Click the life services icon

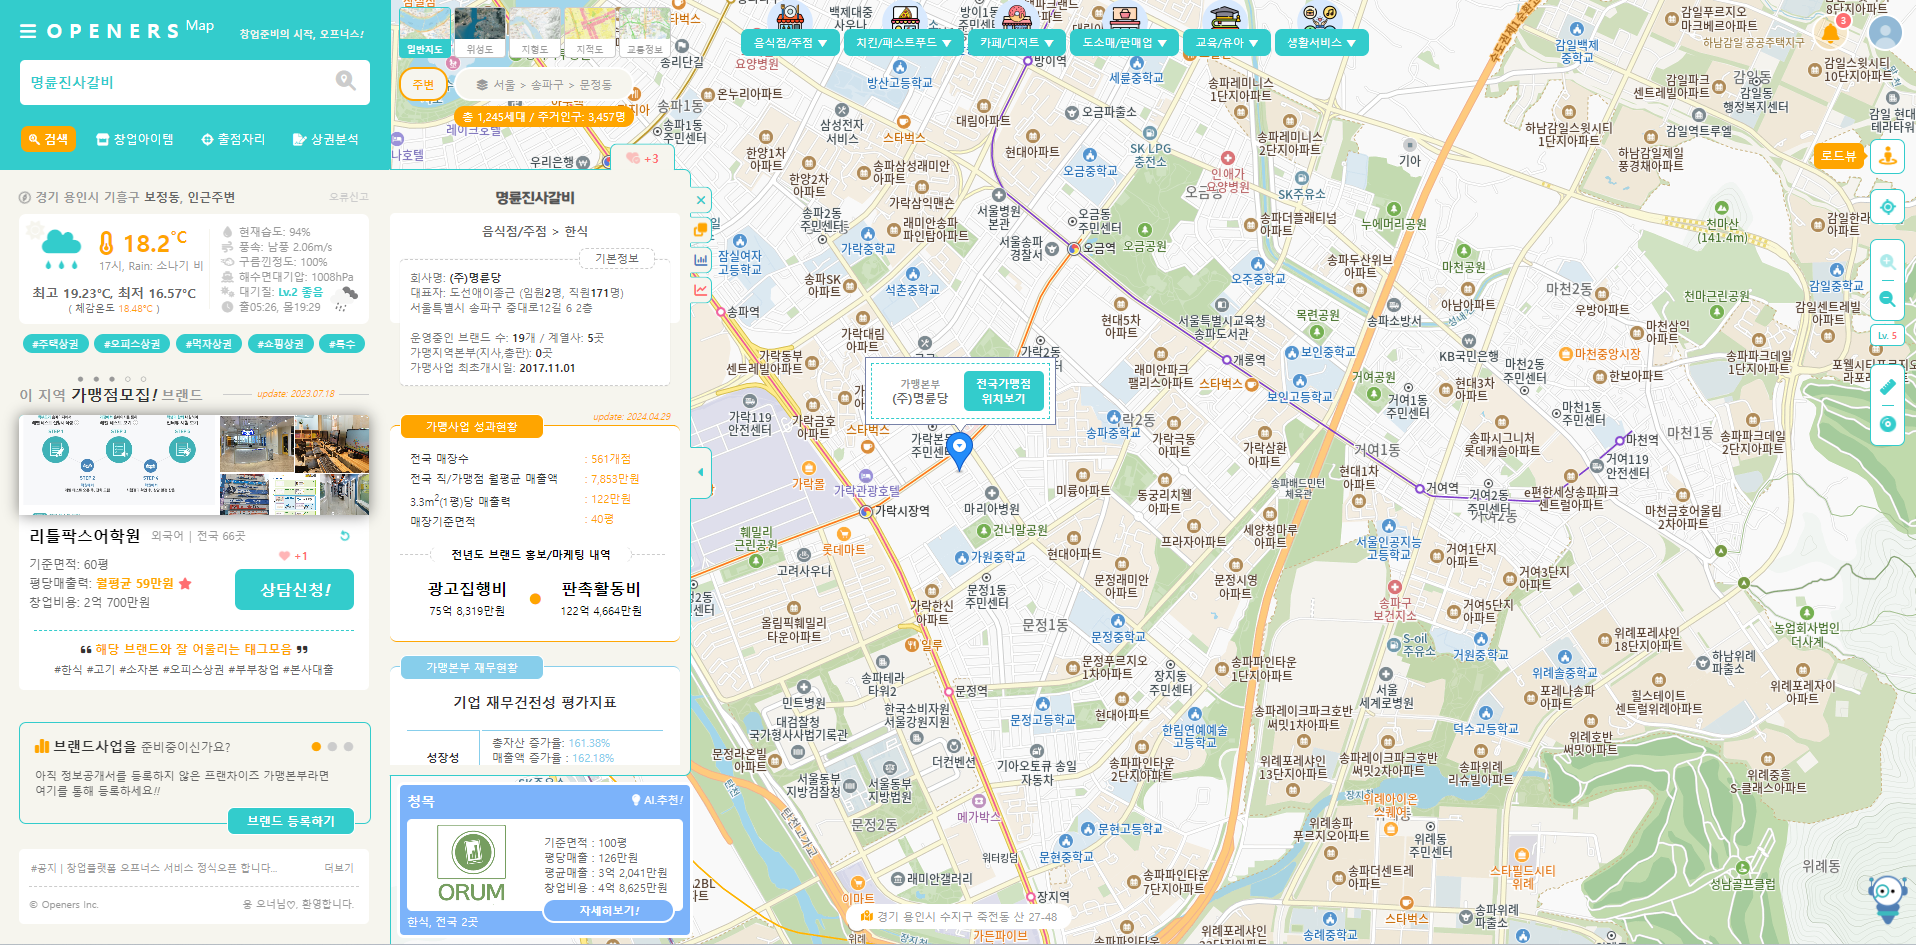[x=1322, y=15]
